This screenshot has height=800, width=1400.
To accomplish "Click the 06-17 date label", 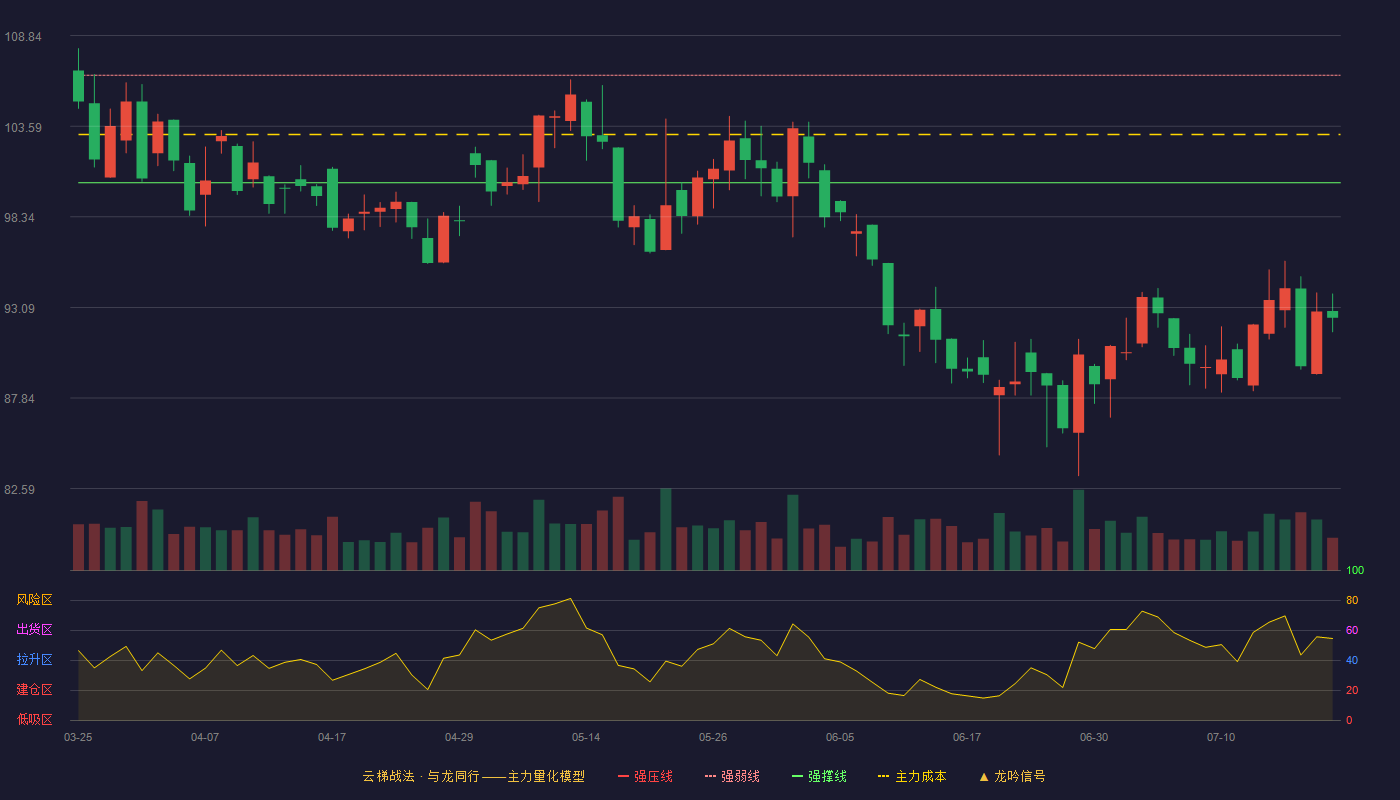I will point(967,737).
